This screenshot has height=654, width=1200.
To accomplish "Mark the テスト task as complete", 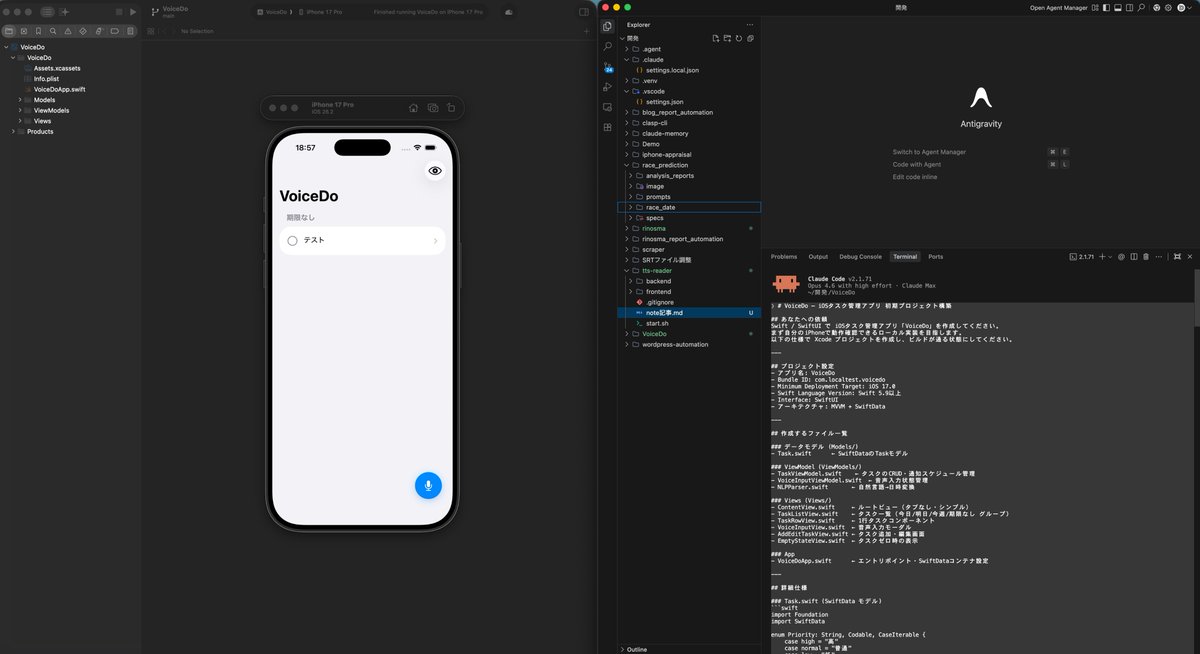I will (x=292, y=240).
